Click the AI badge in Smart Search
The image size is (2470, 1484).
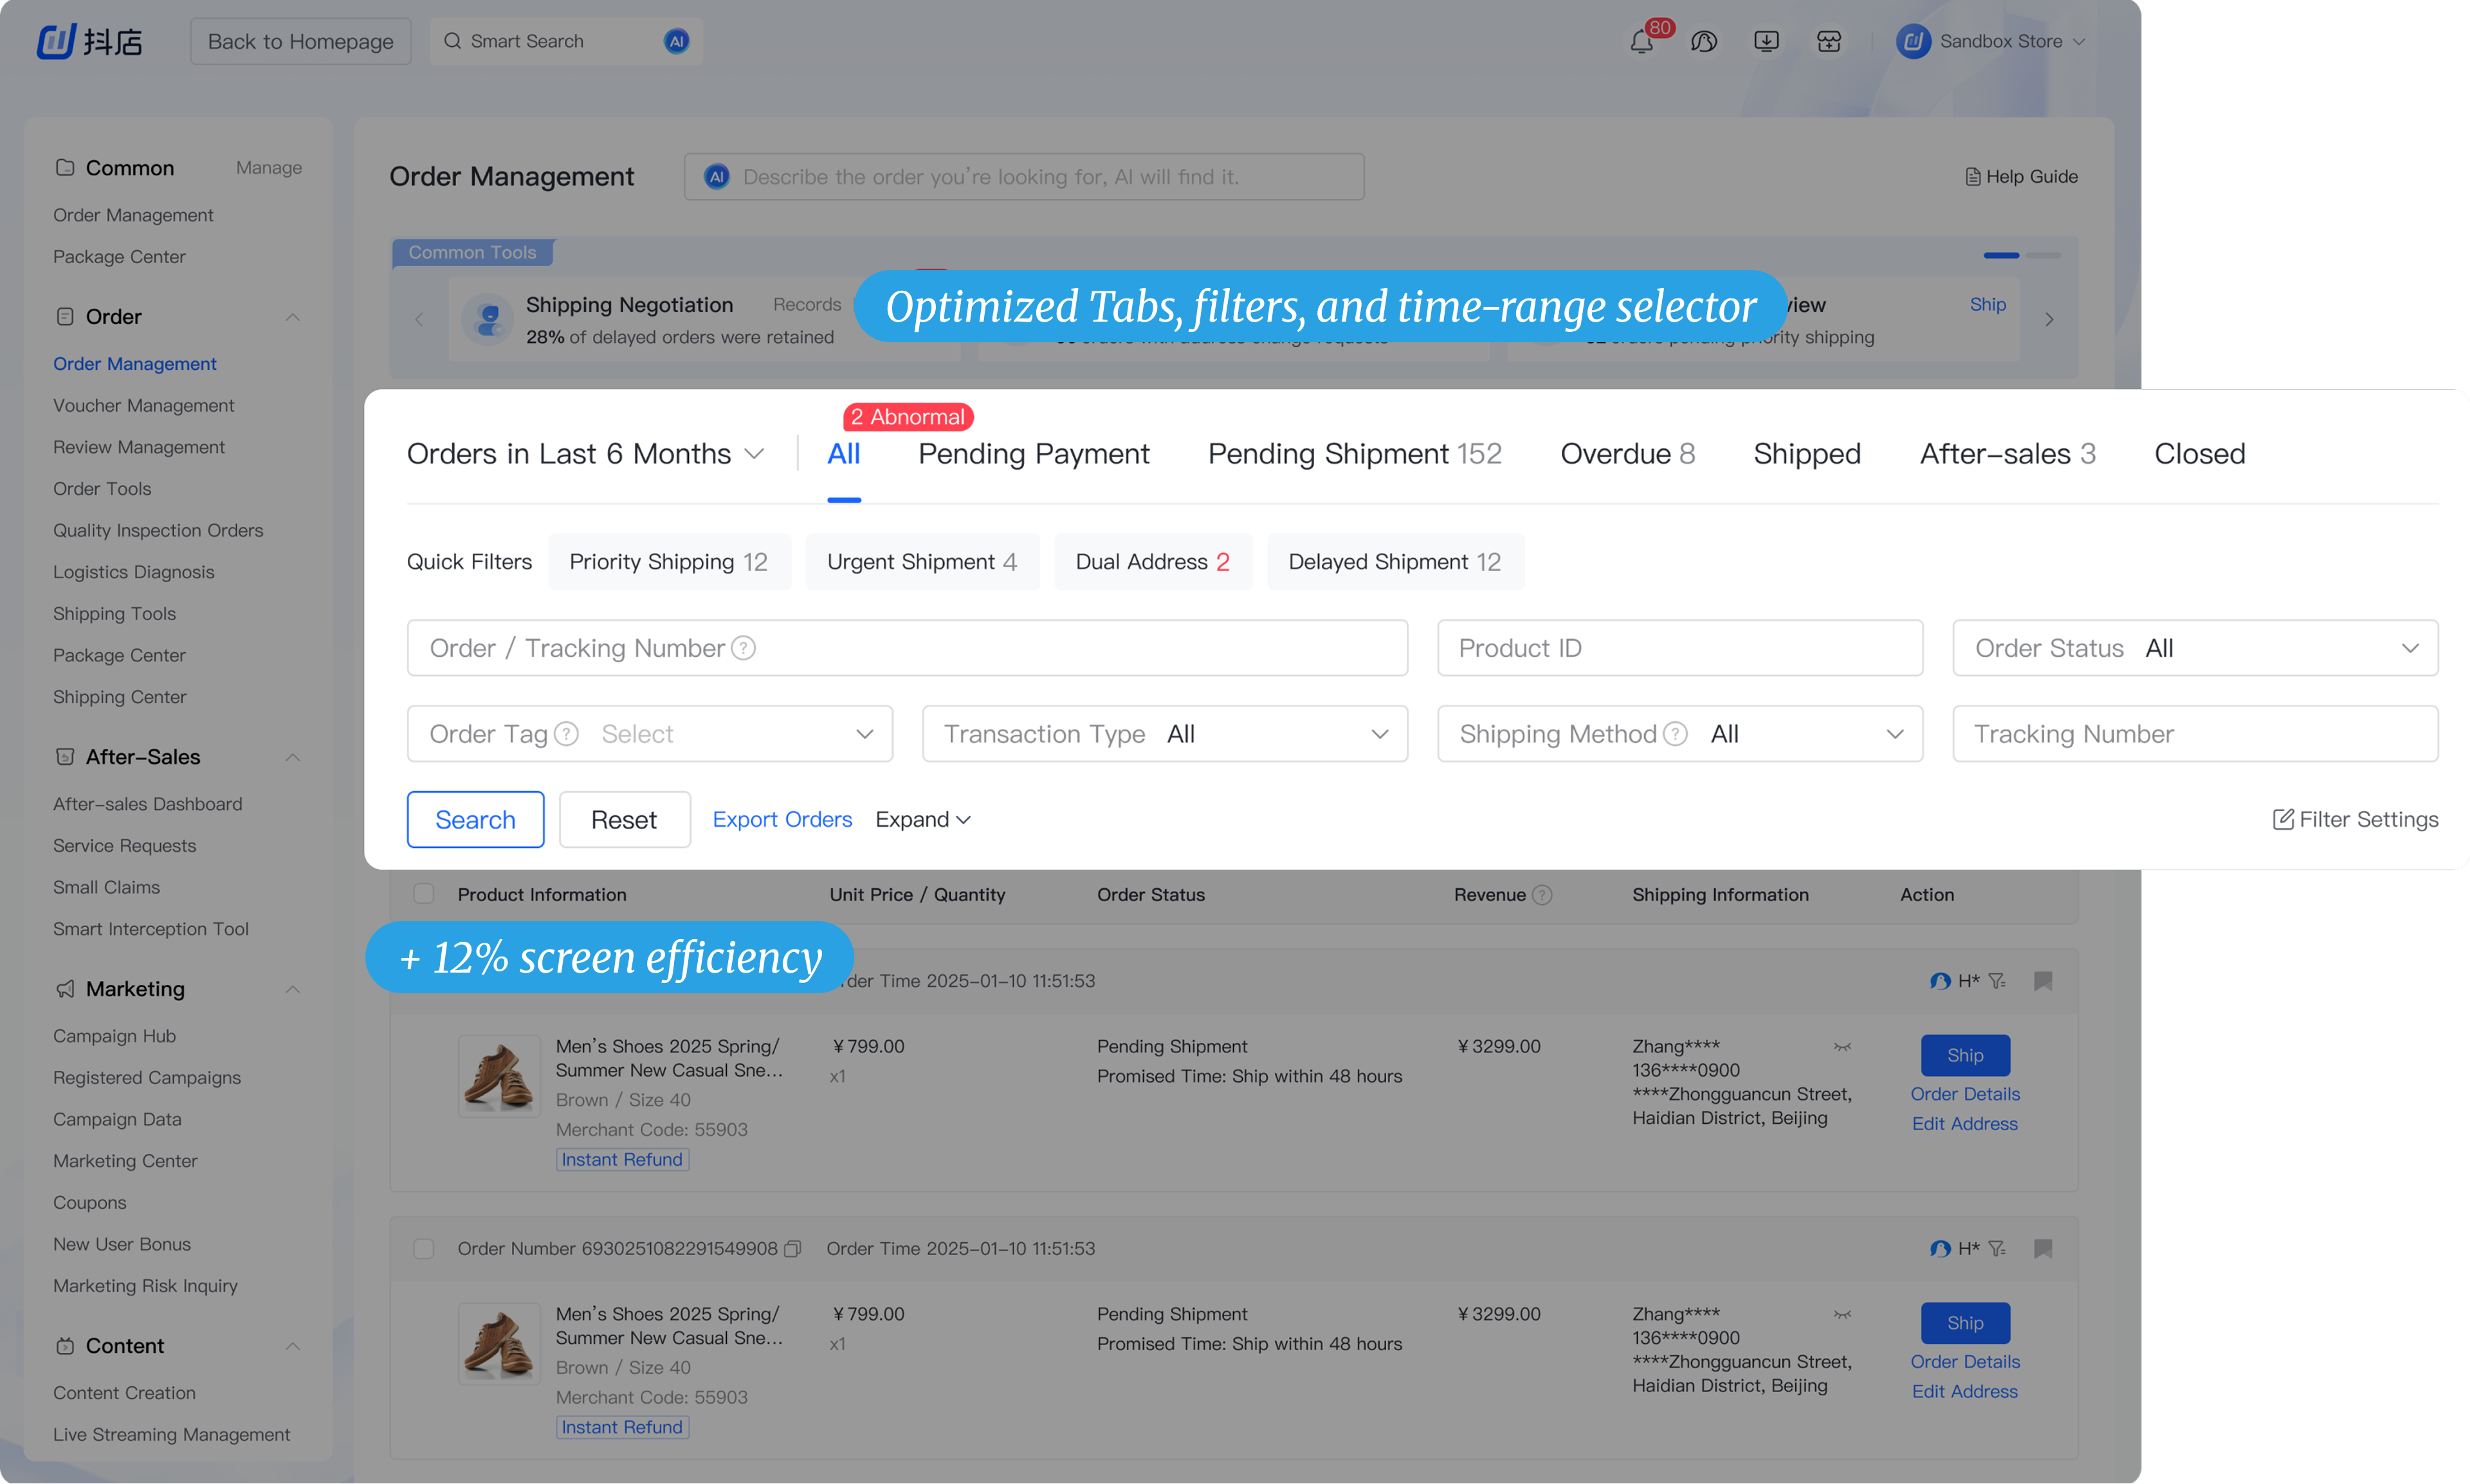click(677, 42)
